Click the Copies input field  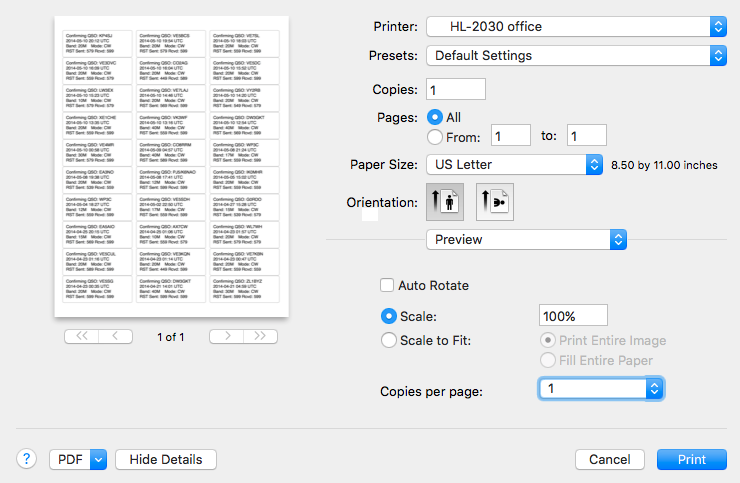coord(456,89)
